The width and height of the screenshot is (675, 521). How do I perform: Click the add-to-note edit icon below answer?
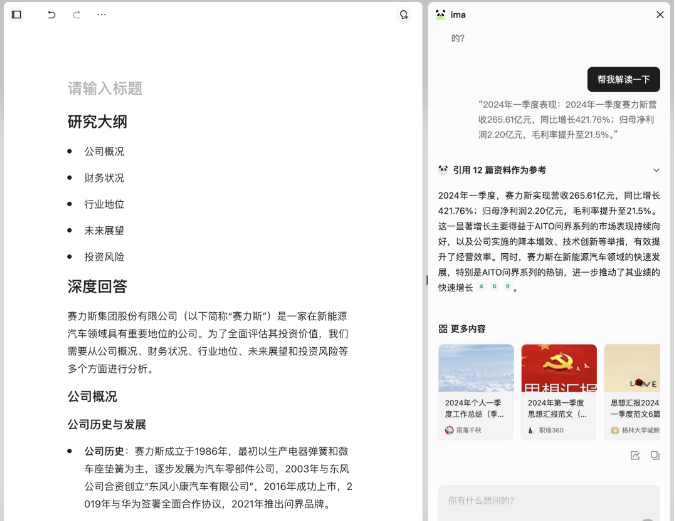pos(635,455)
